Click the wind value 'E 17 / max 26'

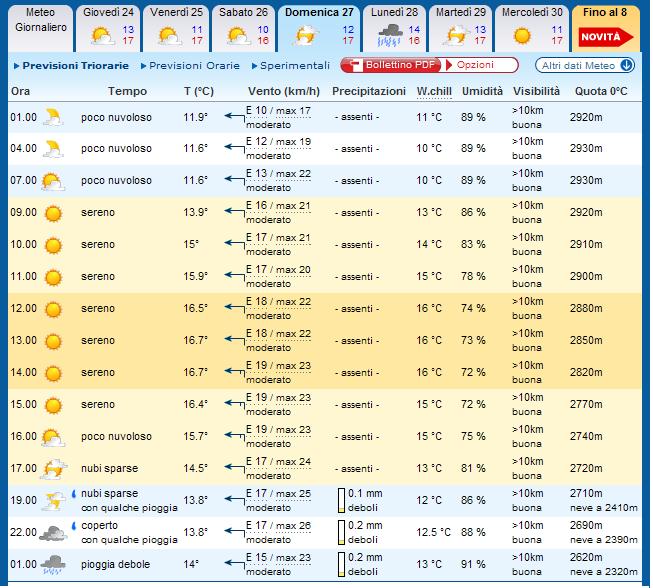278,526
